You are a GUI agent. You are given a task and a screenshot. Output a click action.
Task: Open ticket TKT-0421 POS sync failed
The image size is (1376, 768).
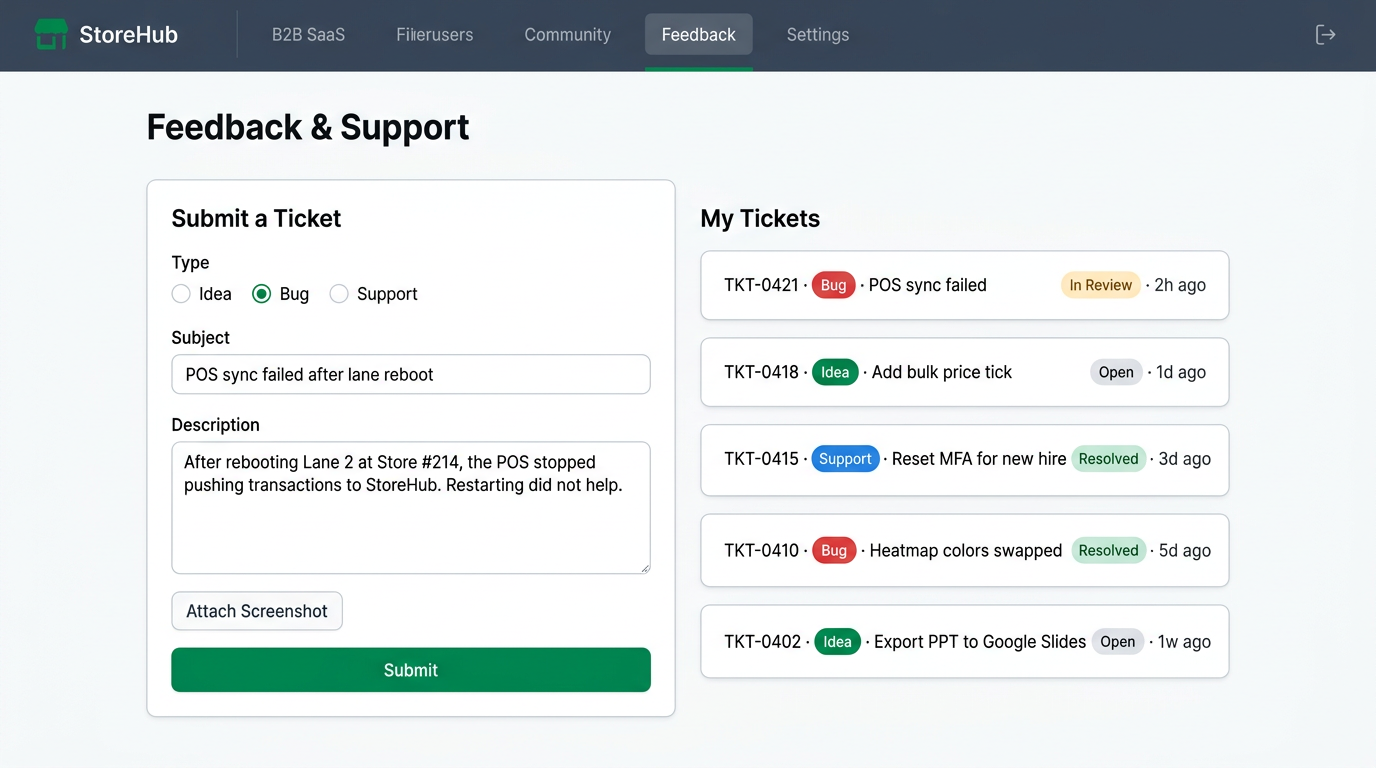point(965,285)
